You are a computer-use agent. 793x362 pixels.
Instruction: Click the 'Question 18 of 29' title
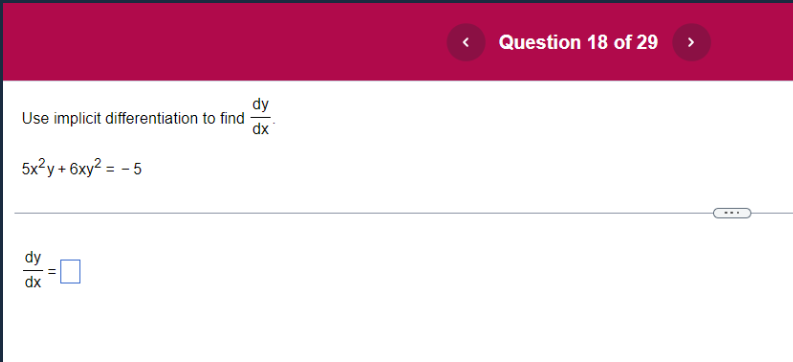[578, 42]
